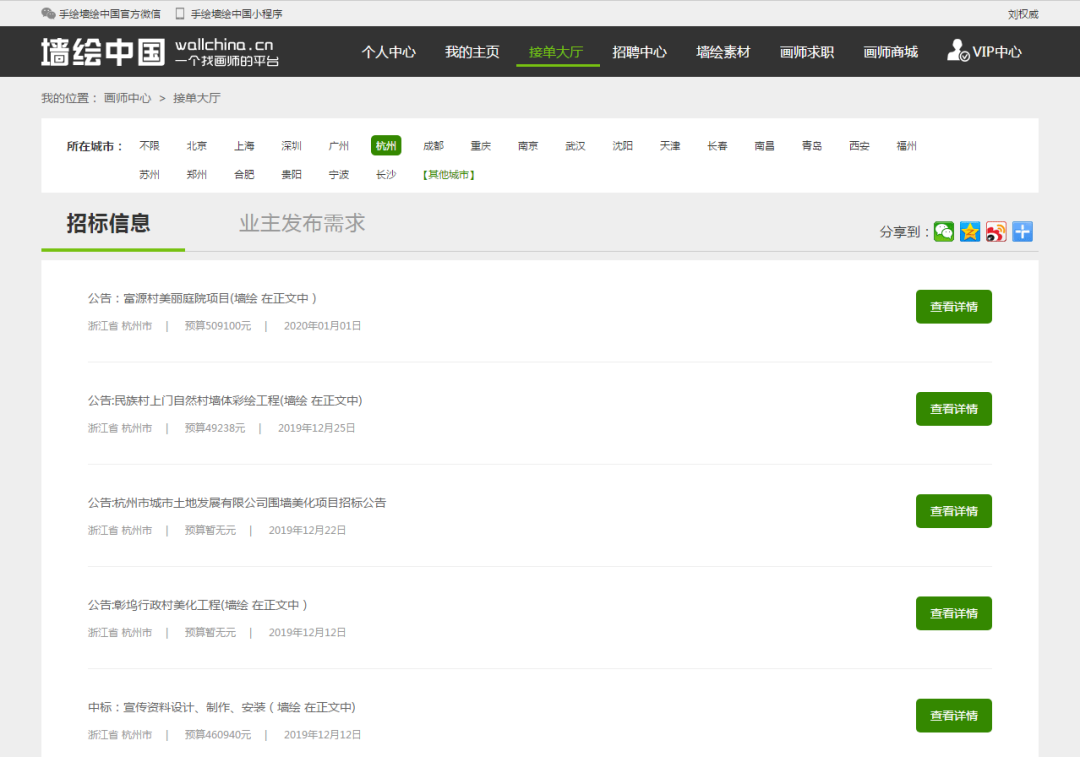
Task: Open 墙绘素材 menu item
Action: [x=723, y=52]
